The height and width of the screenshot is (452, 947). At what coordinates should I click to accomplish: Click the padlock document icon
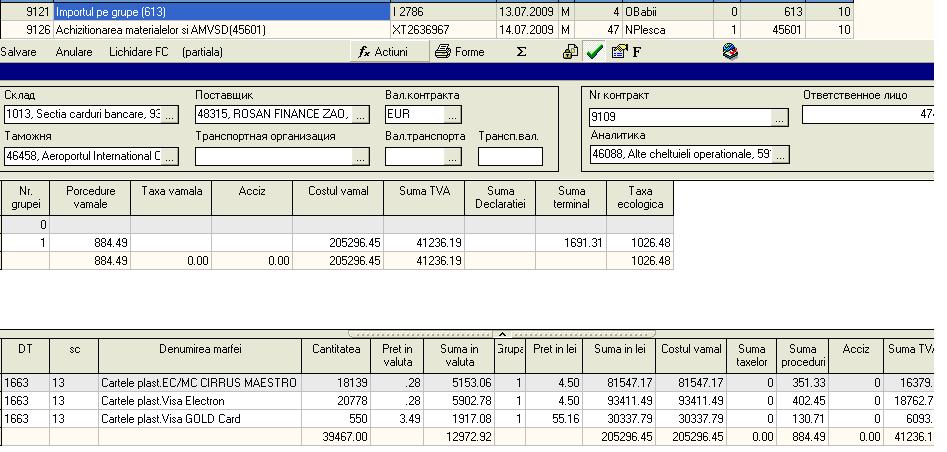[570, 52]
